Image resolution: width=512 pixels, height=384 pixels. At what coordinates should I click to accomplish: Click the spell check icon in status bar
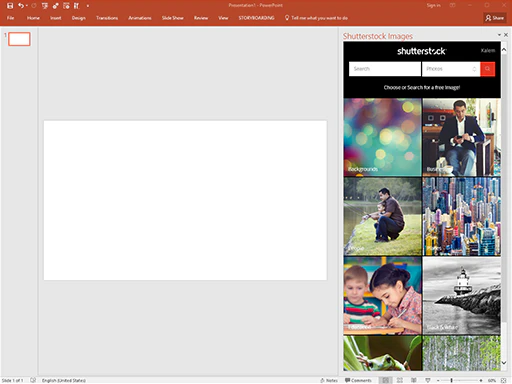(x=33, y=380)
